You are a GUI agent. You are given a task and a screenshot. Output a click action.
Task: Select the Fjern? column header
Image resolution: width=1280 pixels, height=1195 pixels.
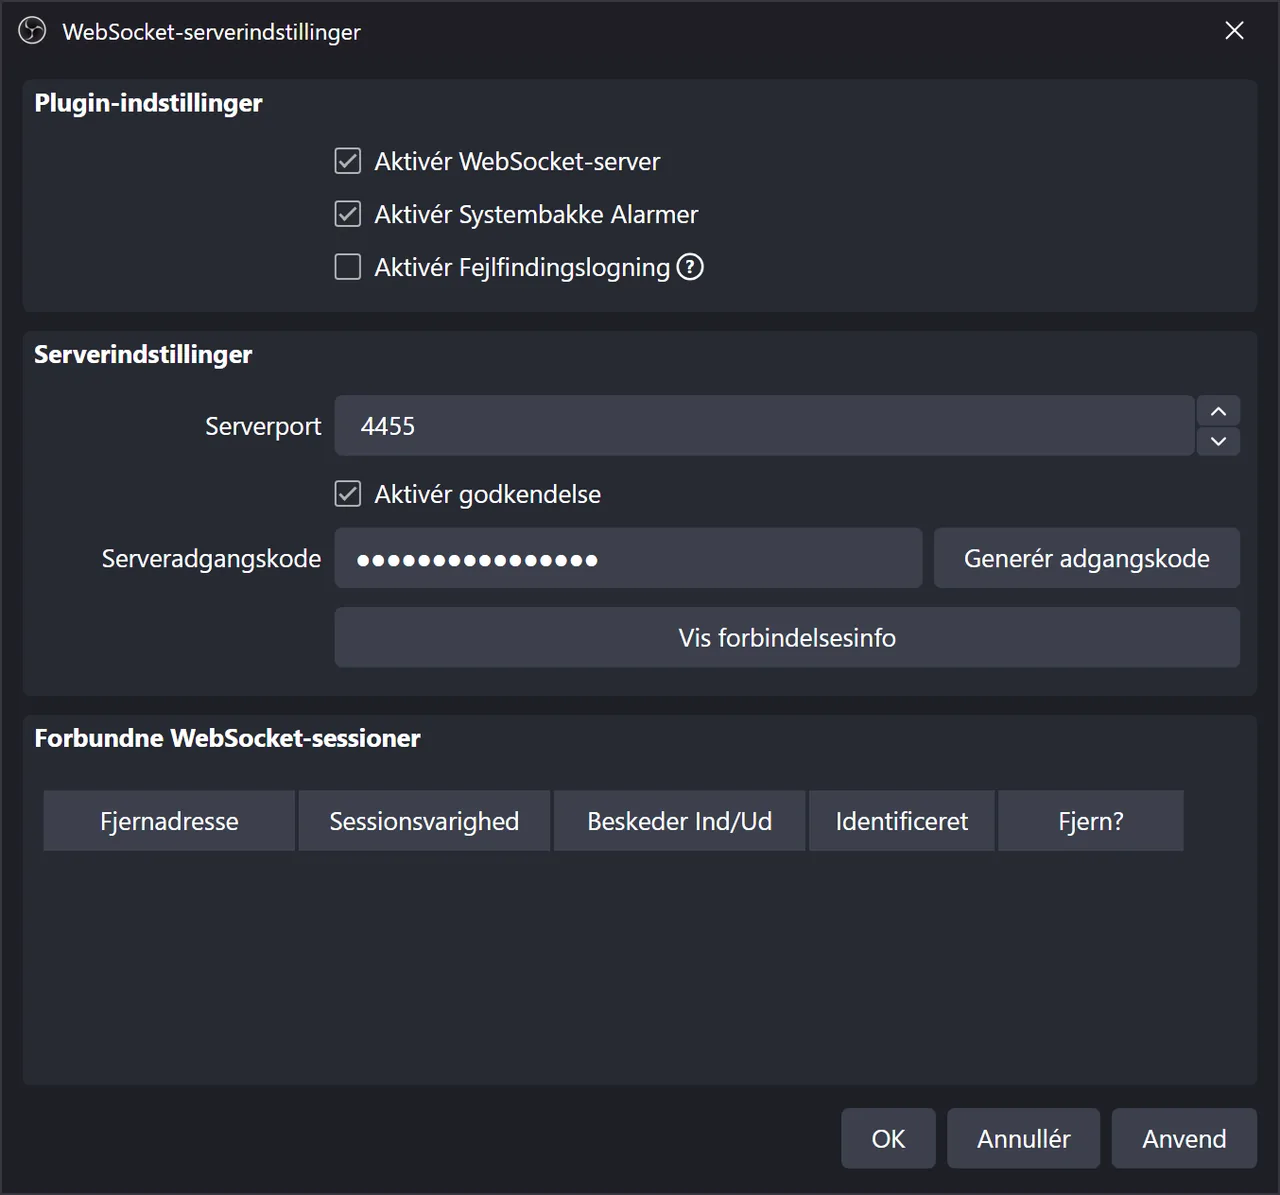1091,821
